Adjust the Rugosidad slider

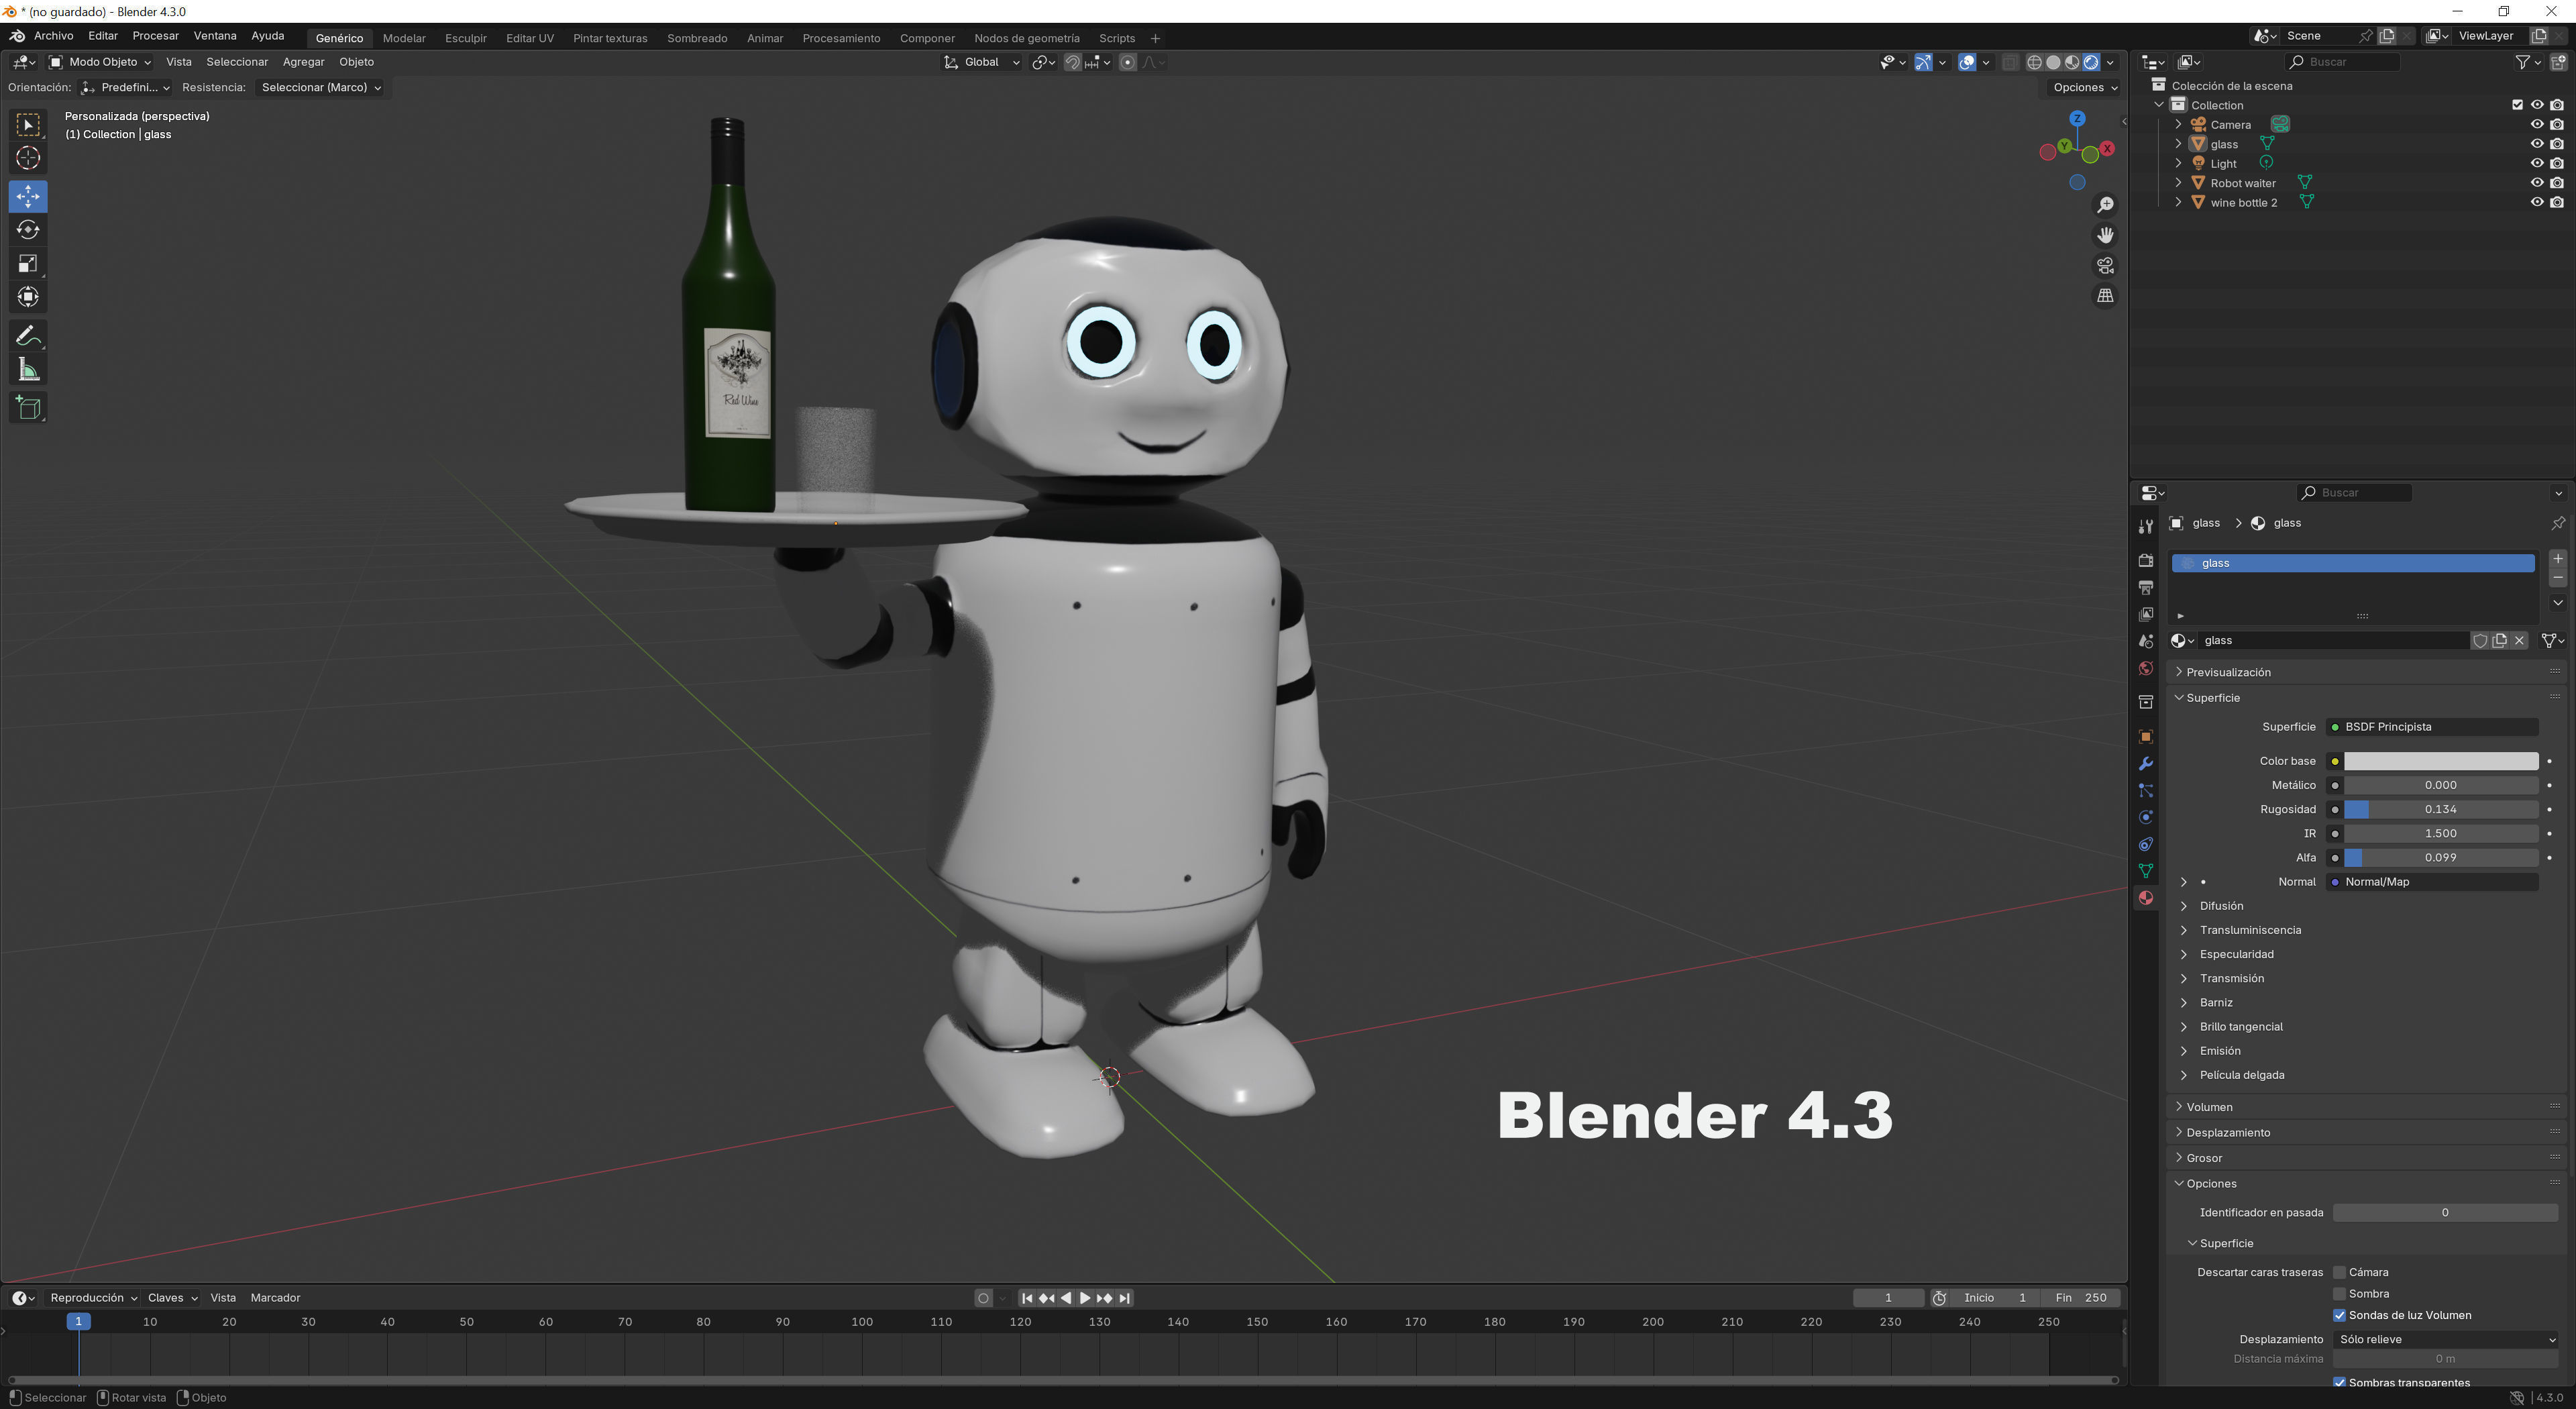(x=2440, y=810)
